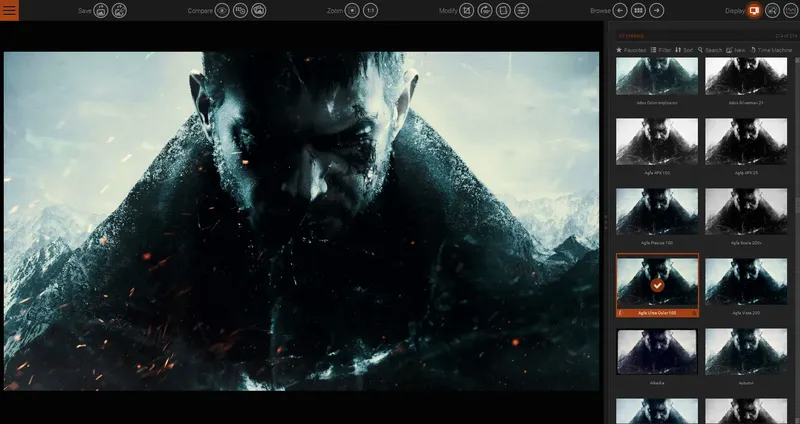Open the orange hamburger main menu

coord(9,10)
